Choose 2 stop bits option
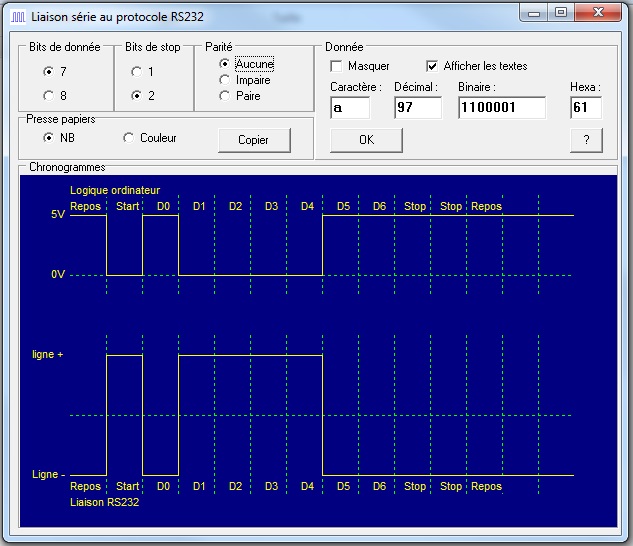Screen dimensions: 633x546 pyautogui.click(x=136, y=96)
